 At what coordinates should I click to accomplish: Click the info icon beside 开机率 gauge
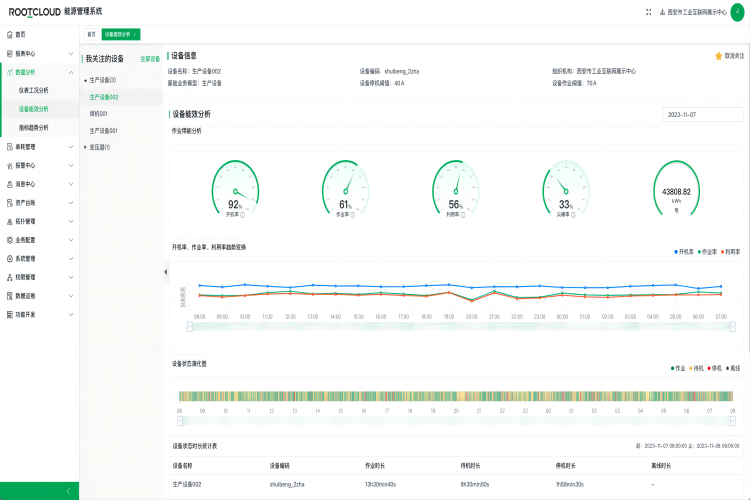point(242,214)
